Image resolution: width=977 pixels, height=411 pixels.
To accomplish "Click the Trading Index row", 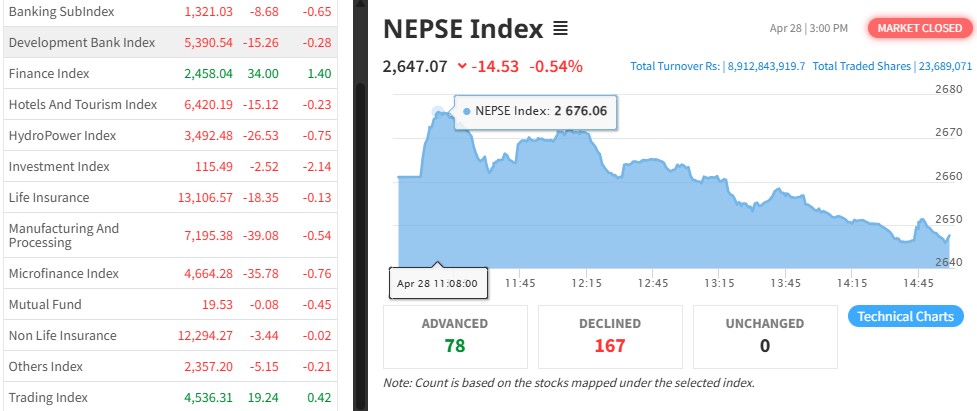I will point(170,397).
